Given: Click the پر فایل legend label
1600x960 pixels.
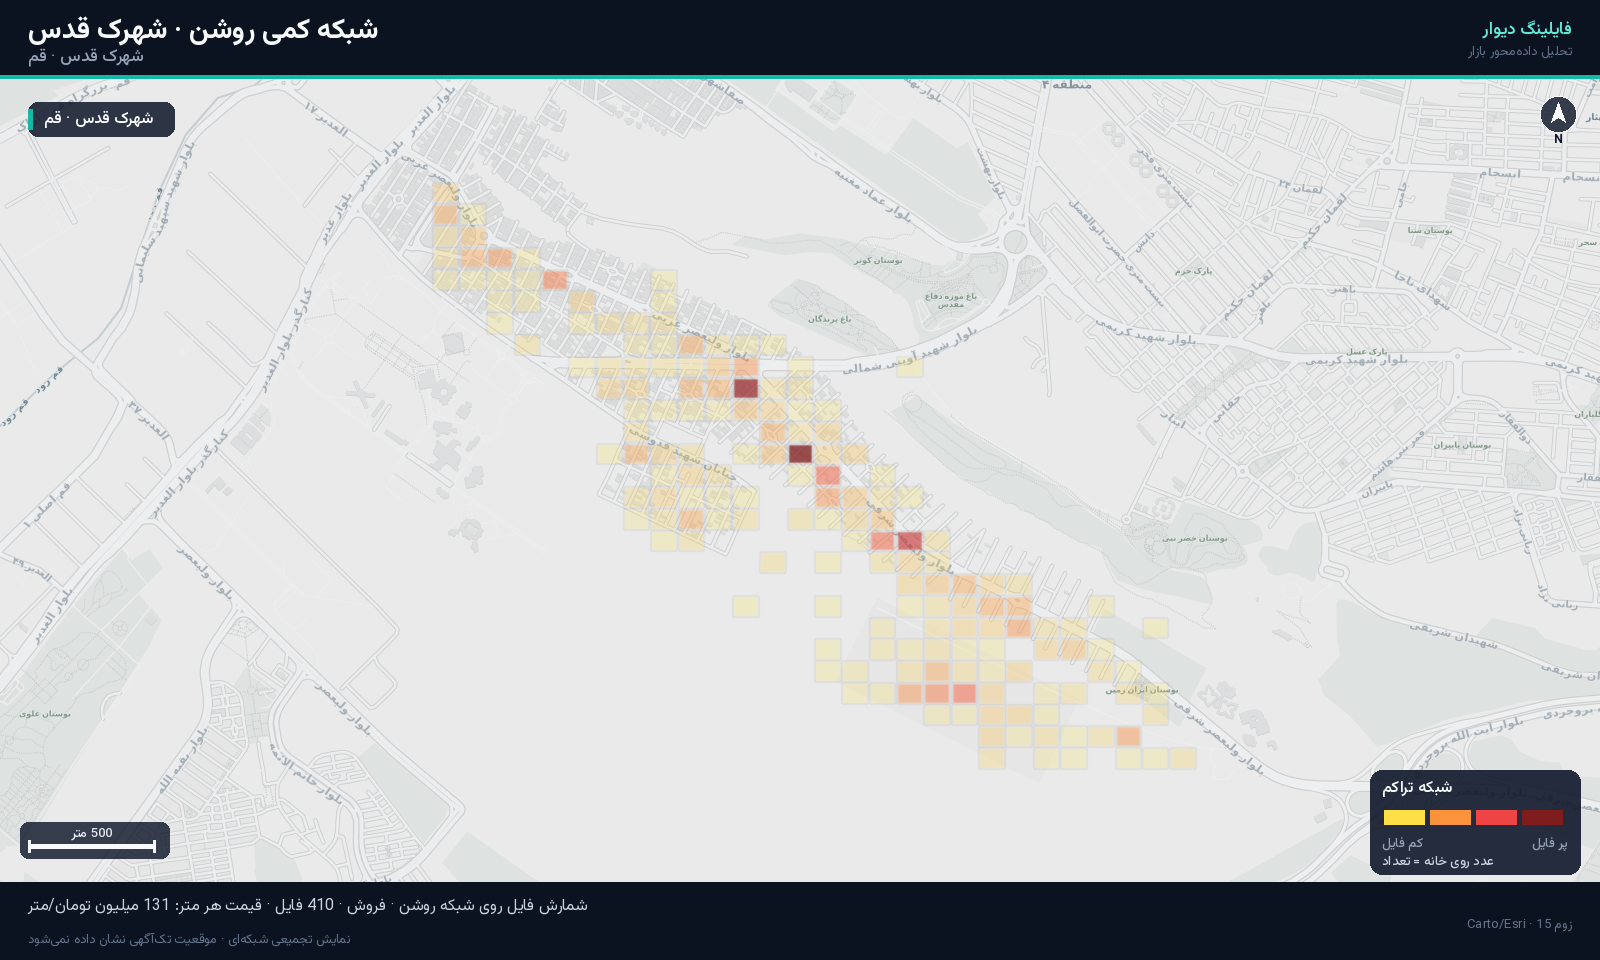Looking at the screenshot, I should (x=1550, y=843).
